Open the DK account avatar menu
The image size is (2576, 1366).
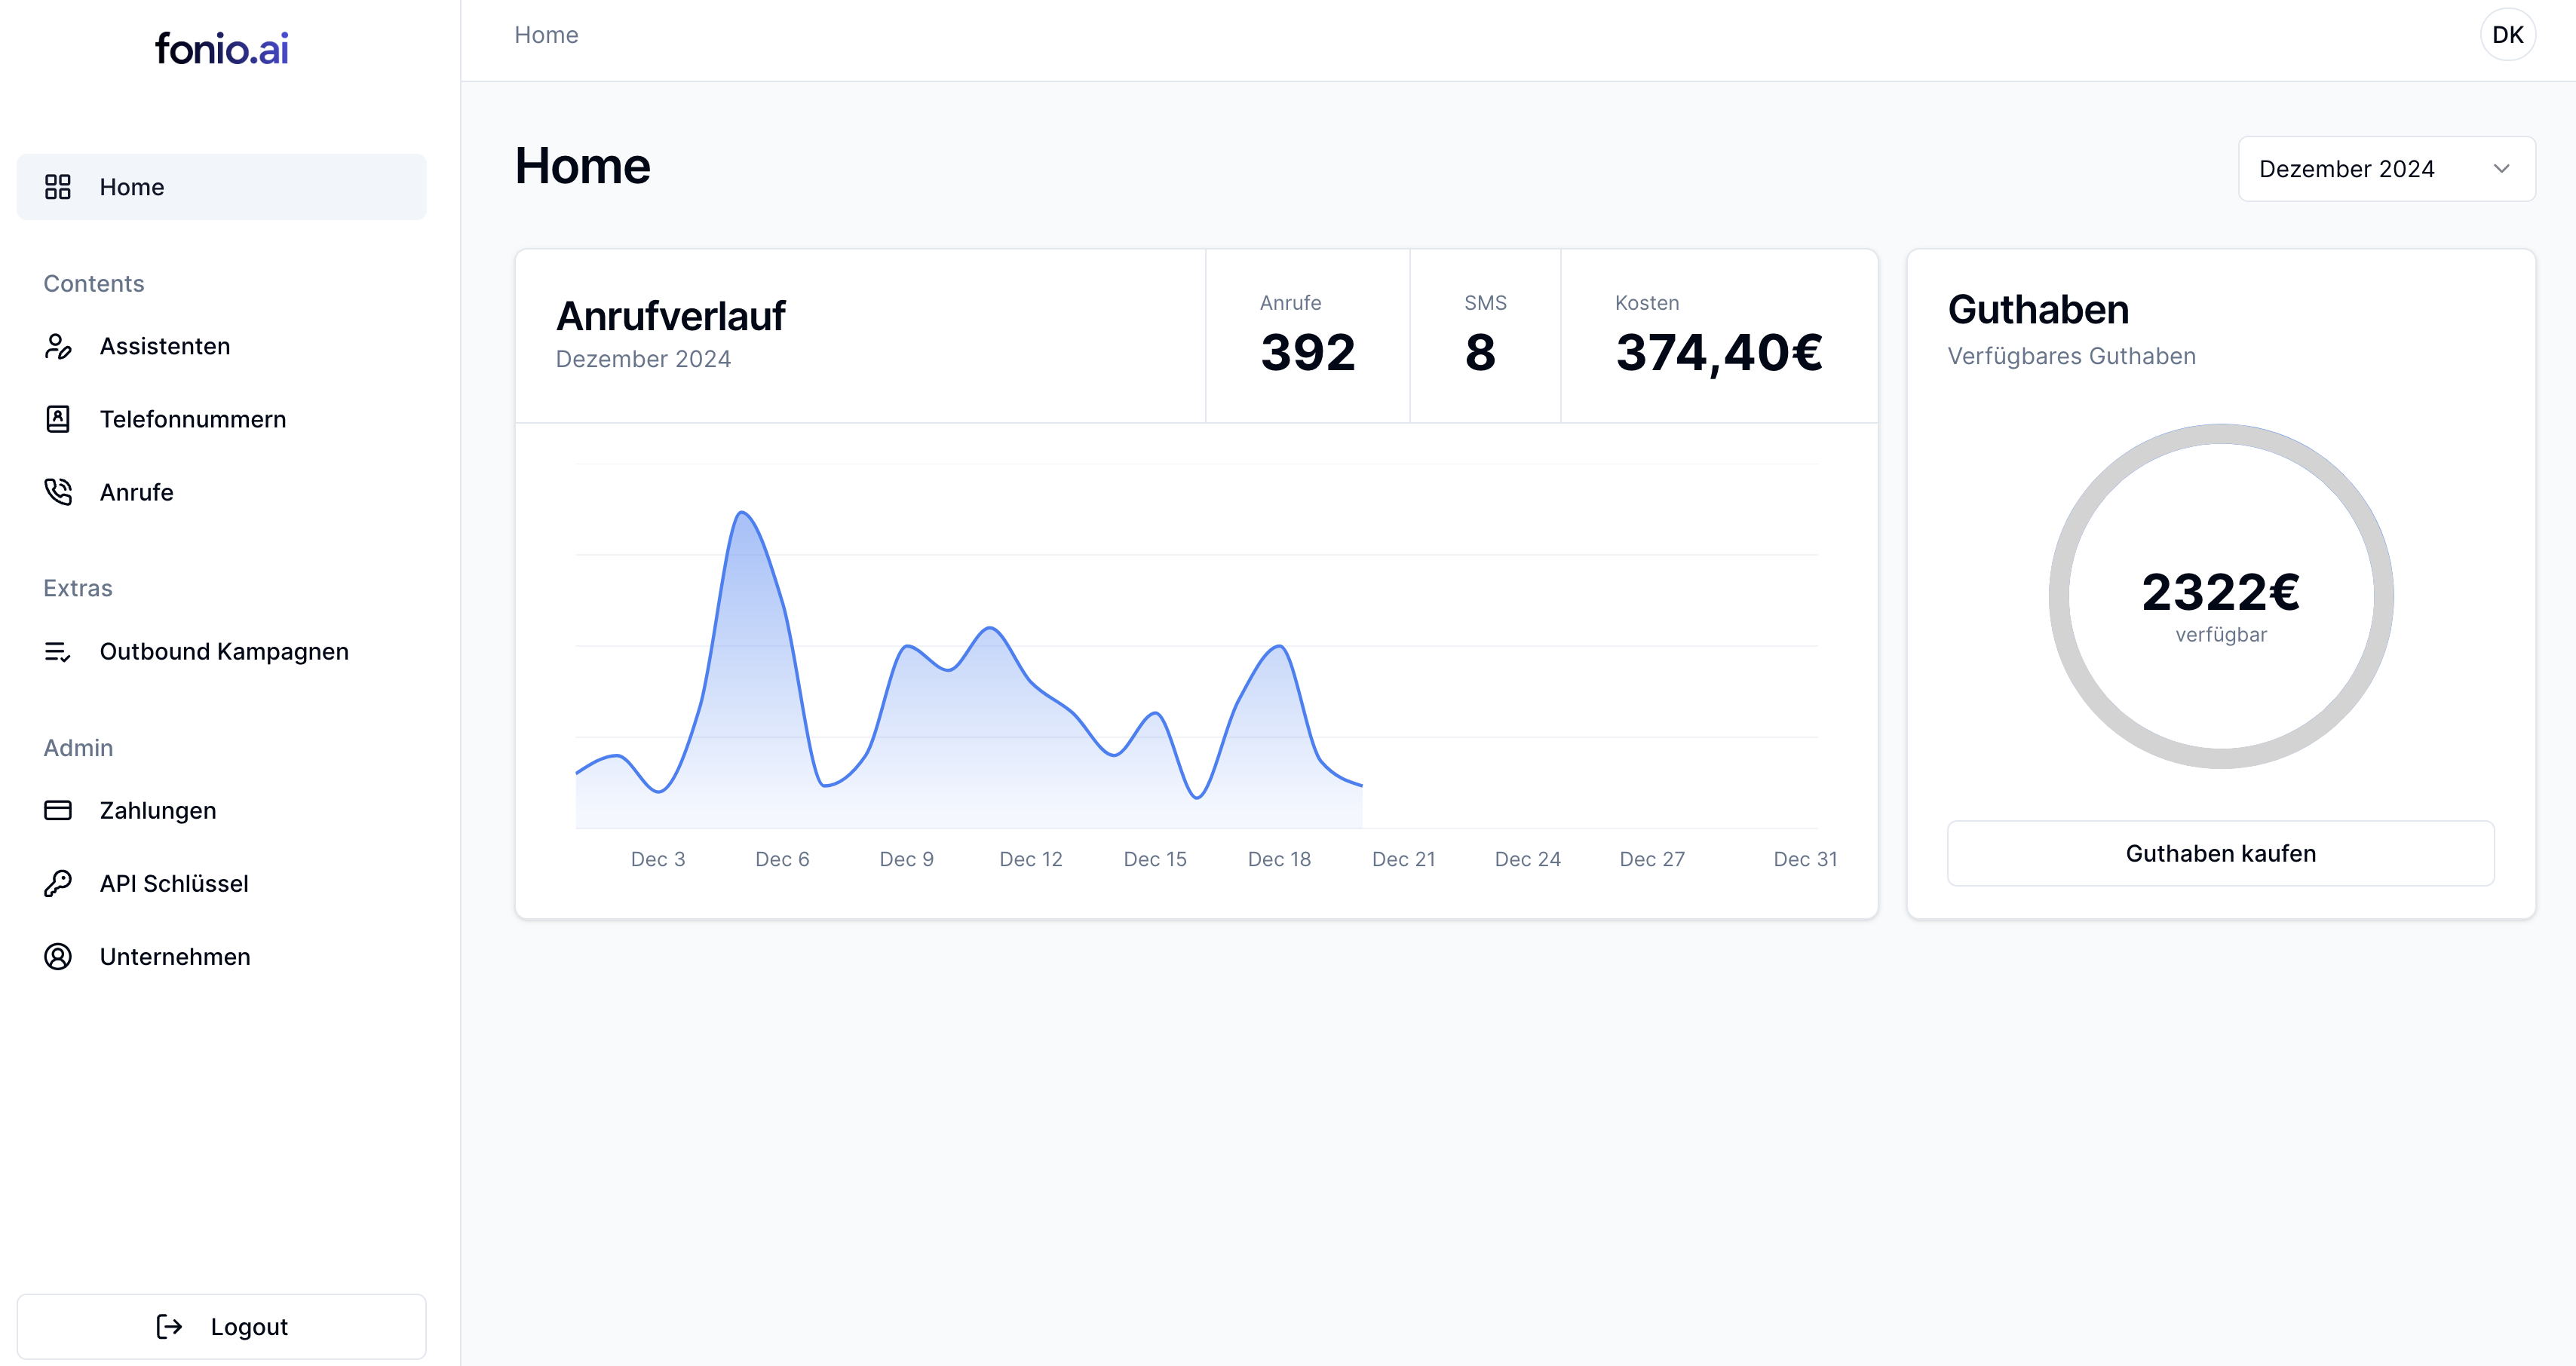coord(2508,33)
